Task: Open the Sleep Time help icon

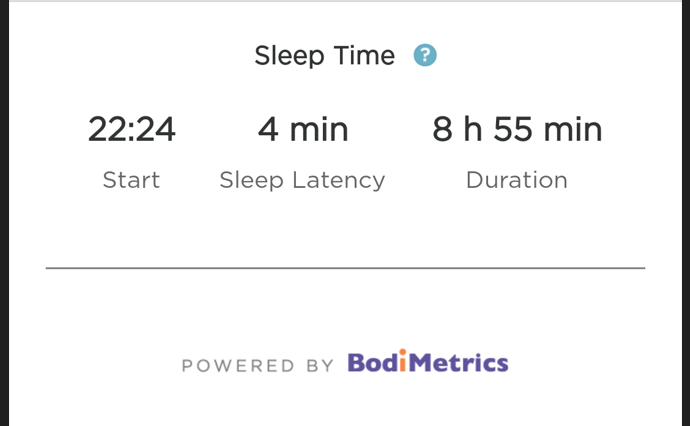Action: (426, 56)
